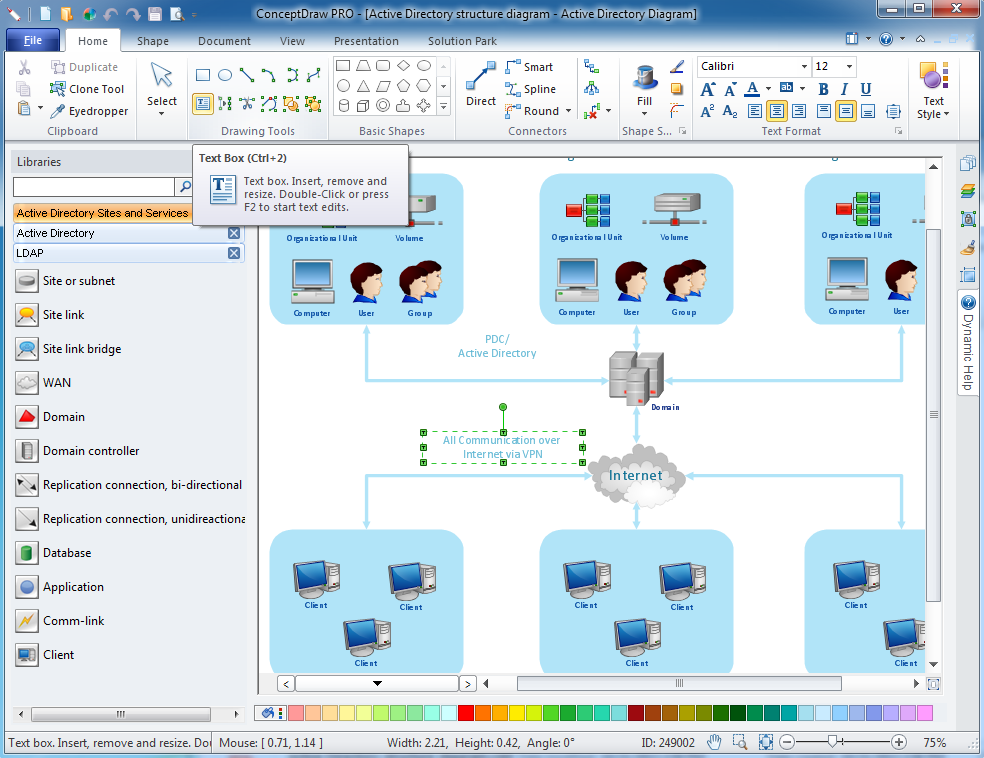The width and height of the screenshot is (984, 758).
Task: Toggle italic text formatting
Action: pos(844,89)
